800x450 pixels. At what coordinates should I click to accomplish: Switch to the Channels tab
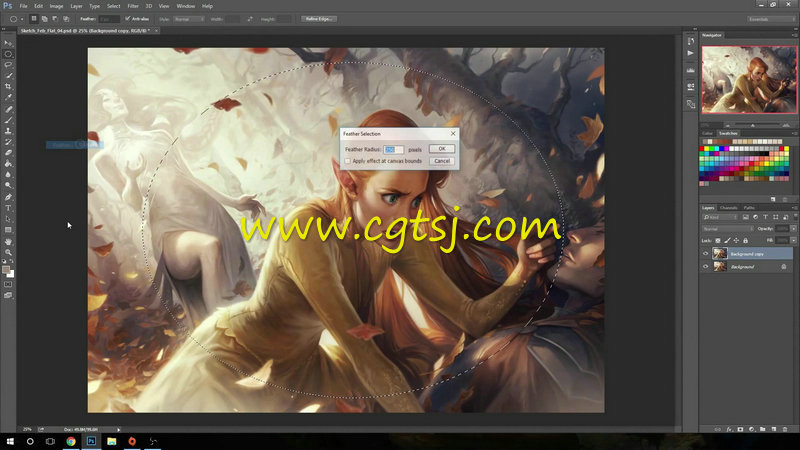tap(729, 208)
